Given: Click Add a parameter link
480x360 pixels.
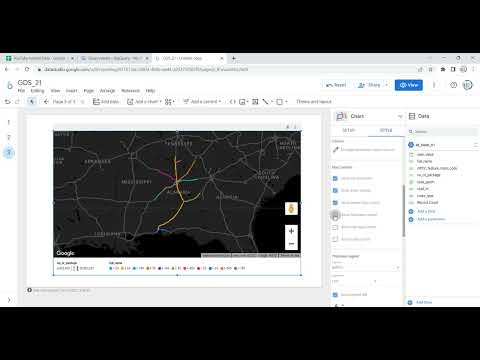Looking at the screenshot, I should coord(431,219).
